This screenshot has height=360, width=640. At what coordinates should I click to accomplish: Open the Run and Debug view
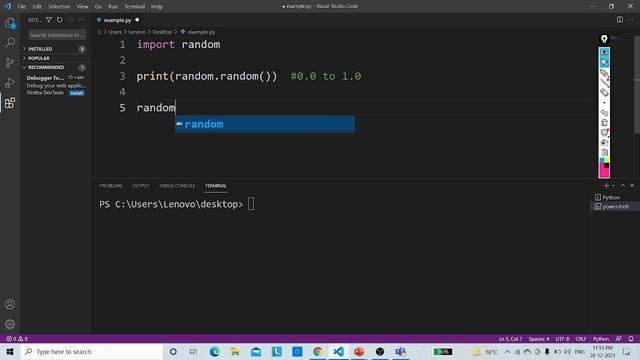coord(10,82)
